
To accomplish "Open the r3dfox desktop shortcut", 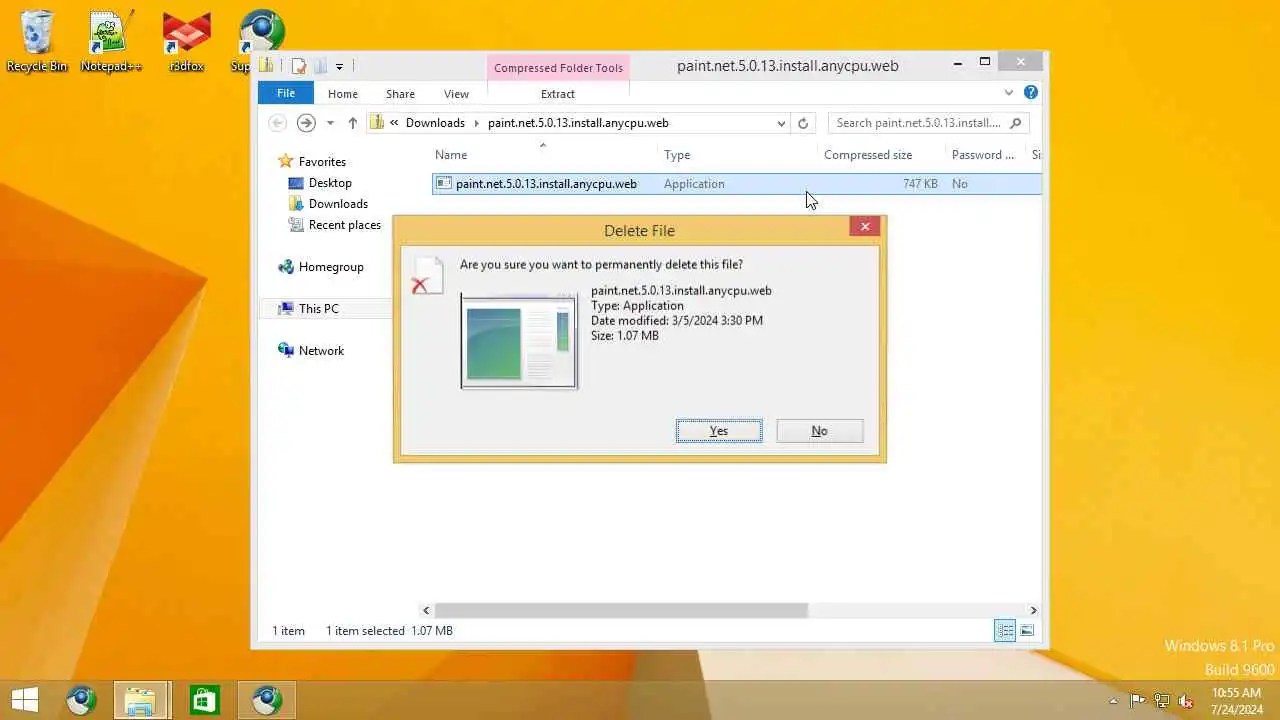I will (186, 42).
